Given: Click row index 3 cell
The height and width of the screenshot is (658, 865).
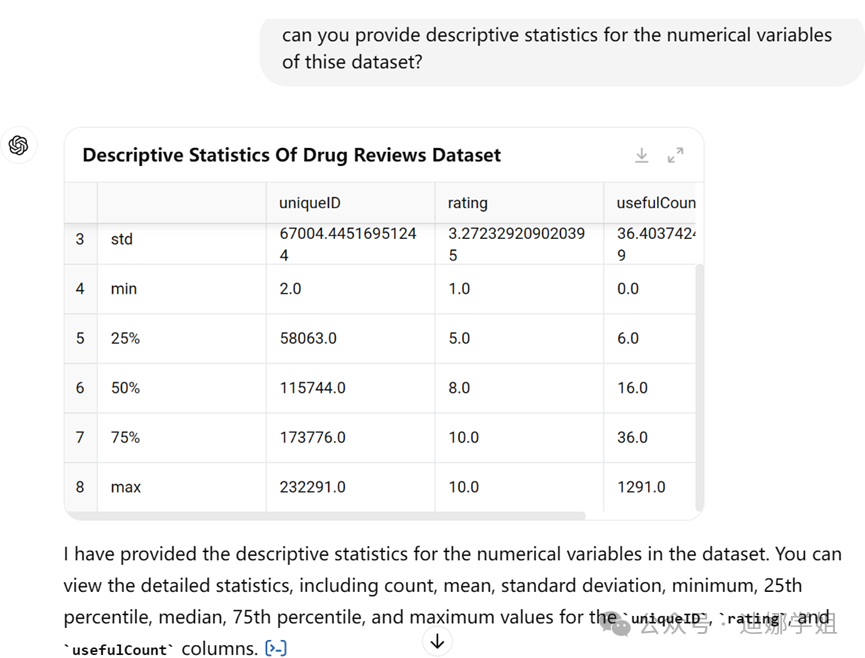Looking at the screenshot, I should pos(81,244).
